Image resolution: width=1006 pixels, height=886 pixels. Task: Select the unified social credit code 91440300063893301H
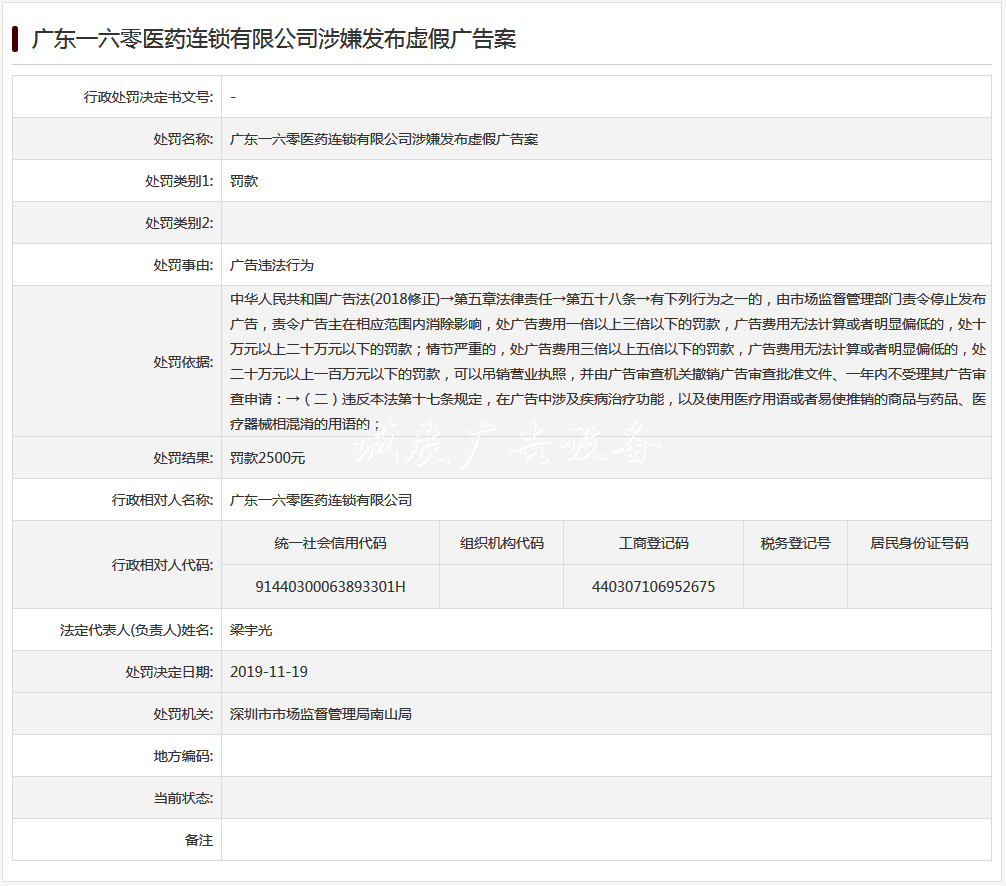coord(330,586)
